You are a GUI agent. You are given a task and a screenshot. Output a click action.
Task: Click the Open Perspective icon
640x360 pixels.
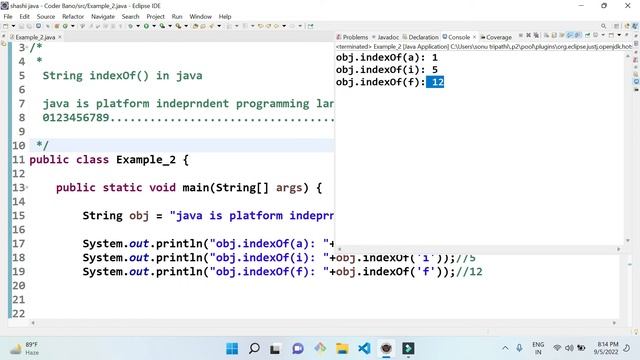point(617,26)
